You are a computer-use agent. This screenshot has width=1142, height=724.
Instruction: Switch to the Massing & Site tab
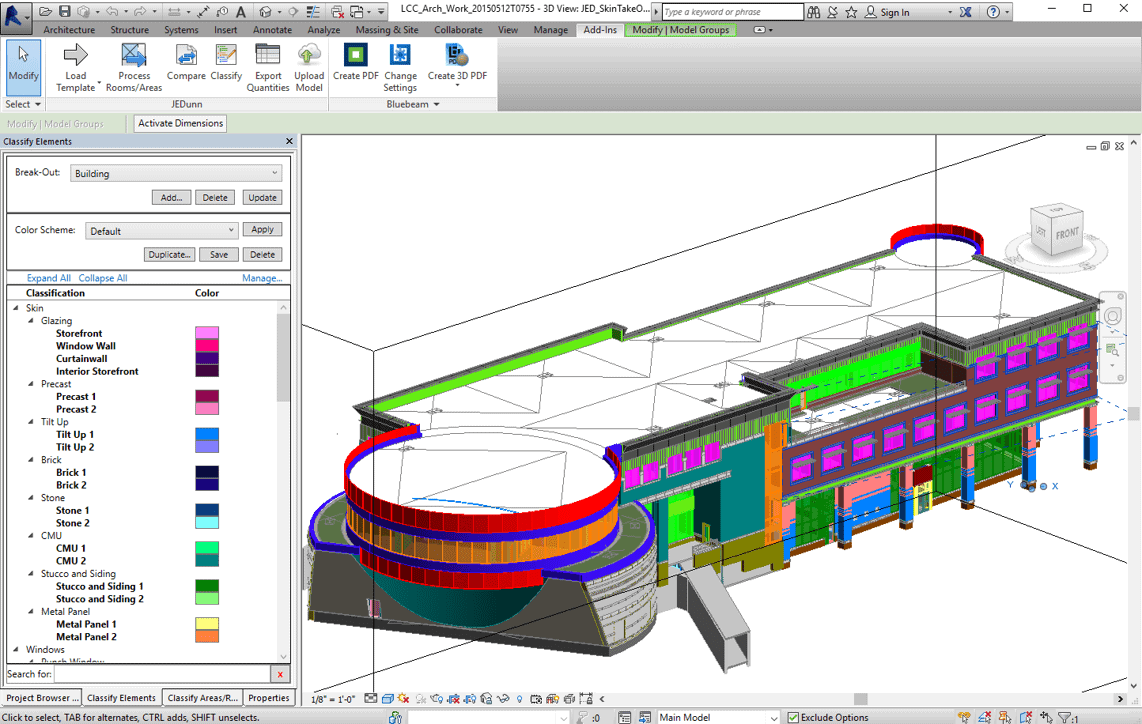coord(387,30)
